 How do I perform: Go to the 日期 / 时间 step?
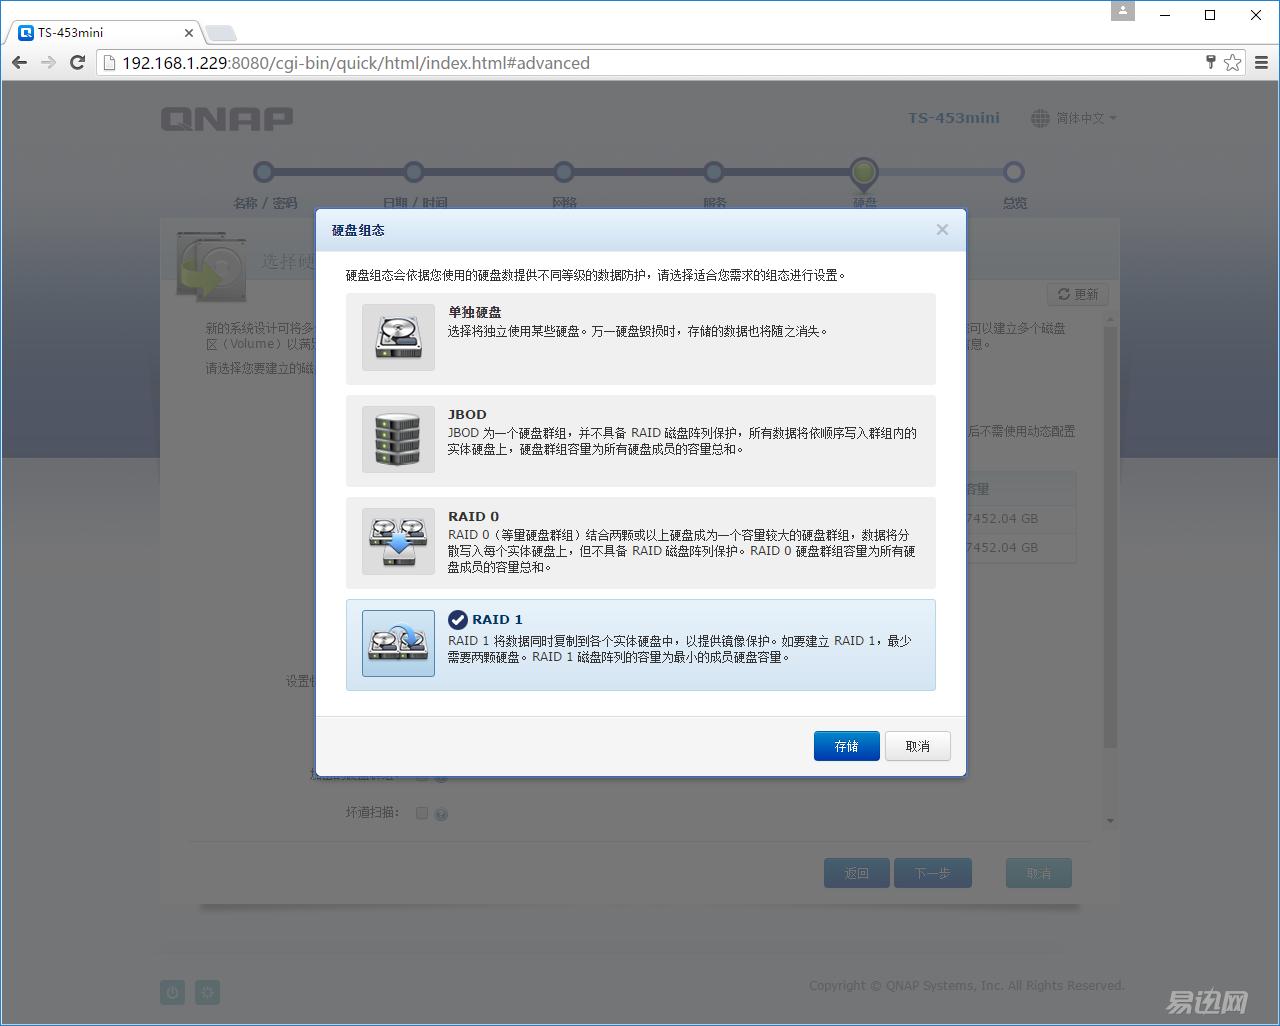tap(414, 172)
